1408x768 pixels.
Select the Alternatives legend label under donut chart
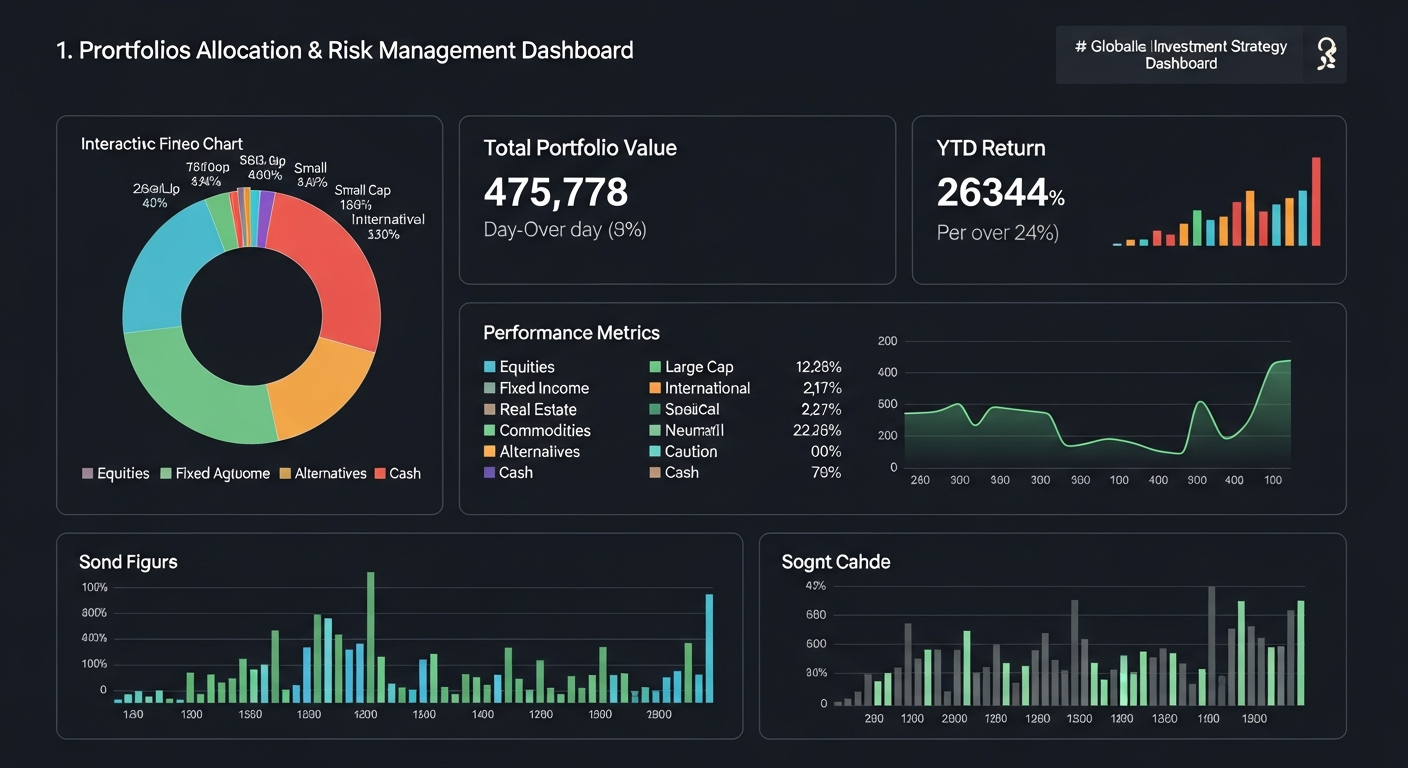[x=330, y=473]
